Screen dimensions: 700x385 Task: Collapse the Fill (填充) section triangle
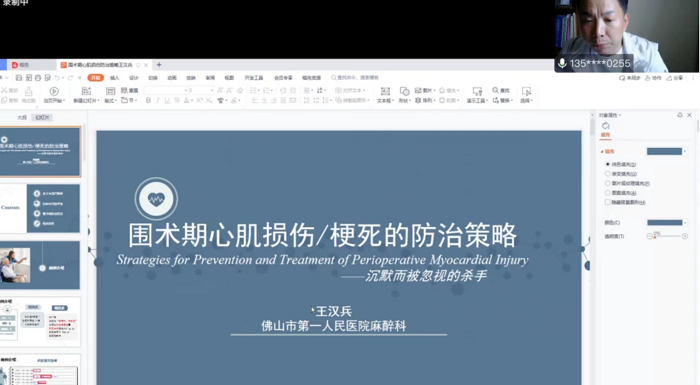602,152
